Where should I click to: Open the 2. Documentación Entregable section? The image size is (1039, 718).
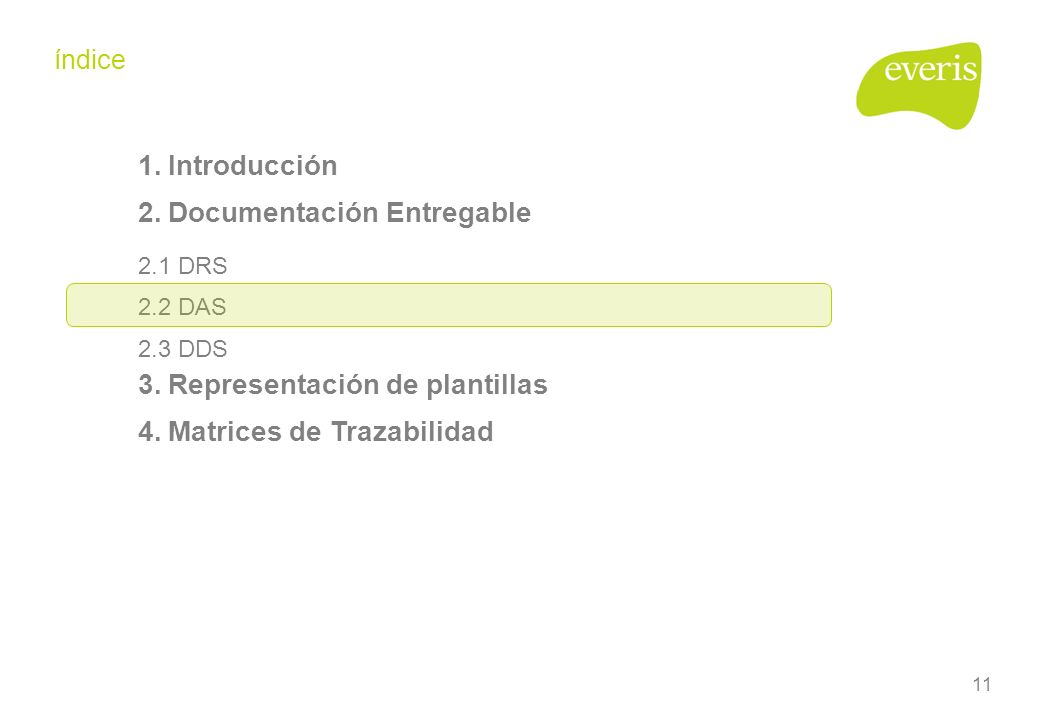[x=335, y=213]
